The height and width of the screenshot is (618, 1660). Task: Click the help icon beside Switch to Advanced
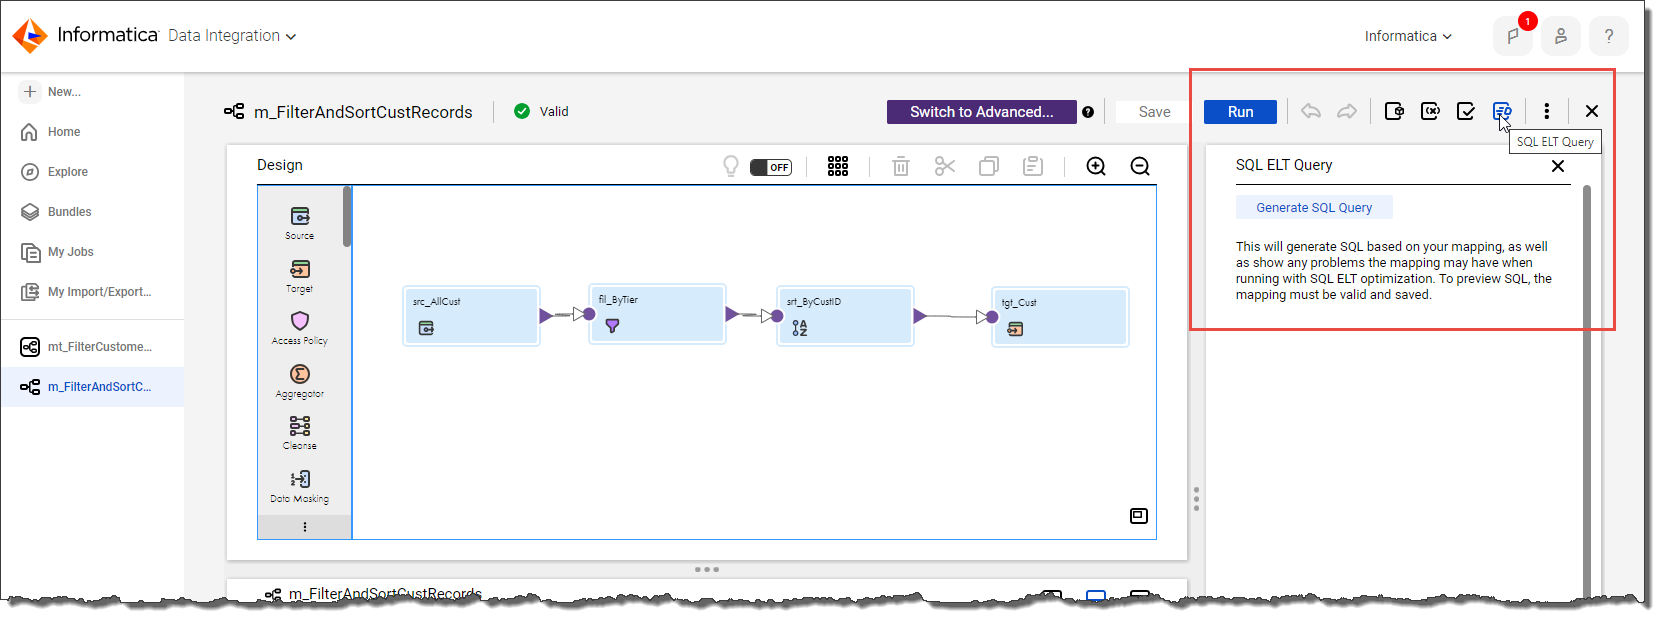[x=1088, y=112]
